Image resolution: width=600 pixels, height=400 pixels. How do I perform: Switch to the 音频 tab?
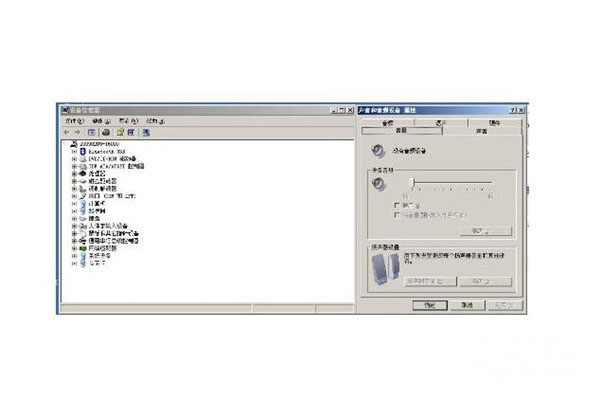pos(388,123)
